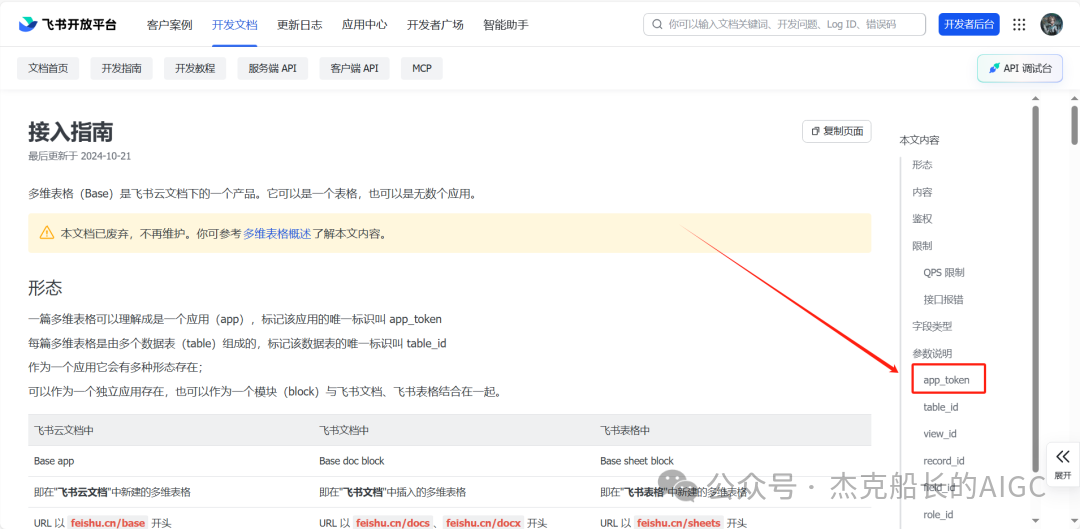The height and width of the screenshot is (529, 1080).
Task: Go to 接口报错 in outline
Action: pyautogui.click(x=943, y=300)
